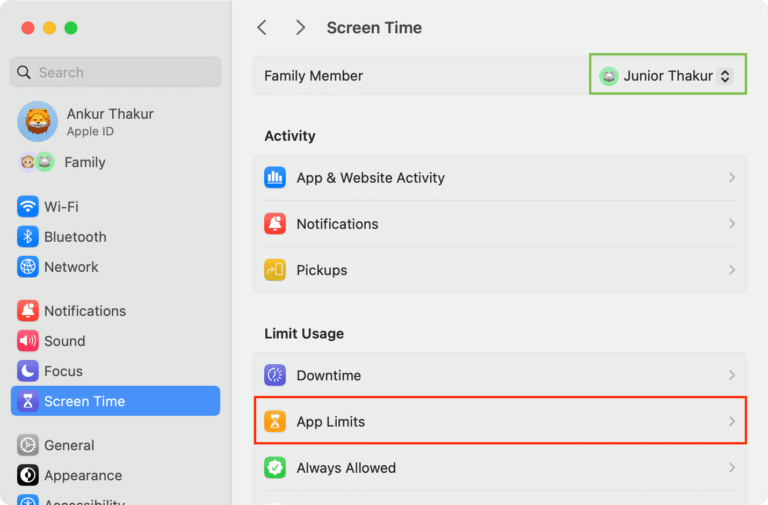
Task: Click the red close window button
Action: click(x=28, y=28)
